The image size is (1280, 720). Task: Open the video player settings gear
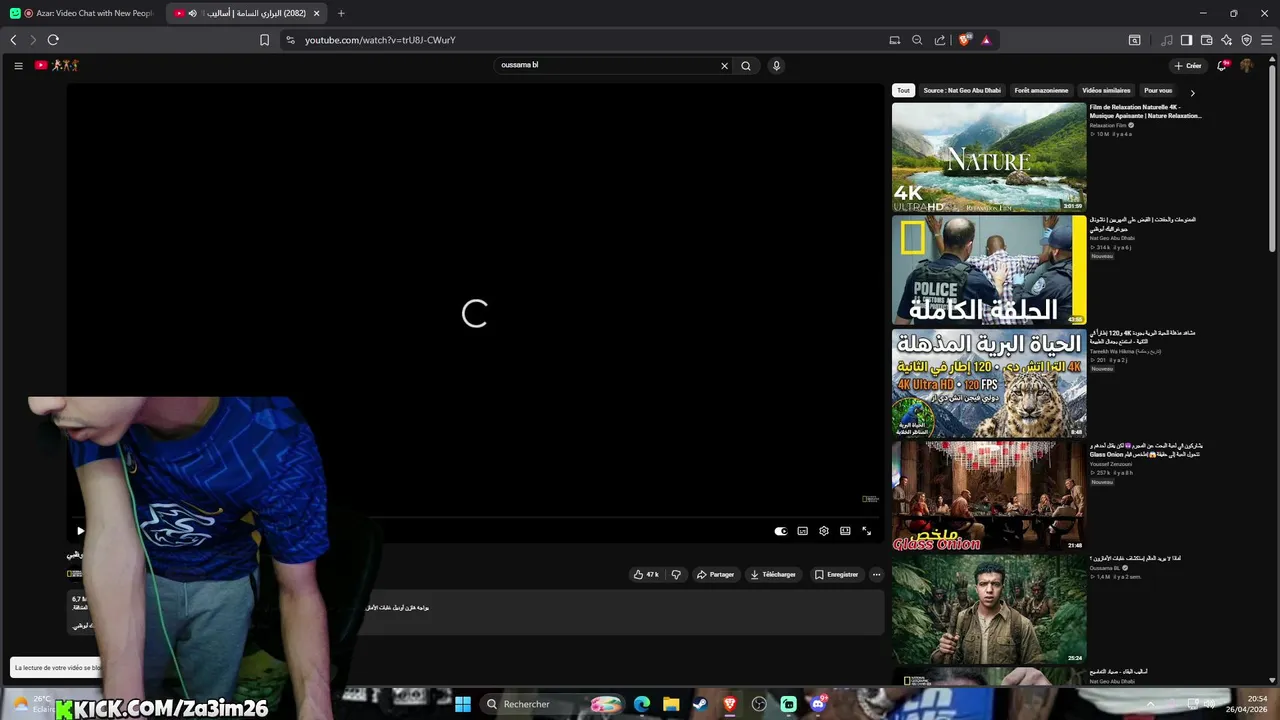[824, 531]
